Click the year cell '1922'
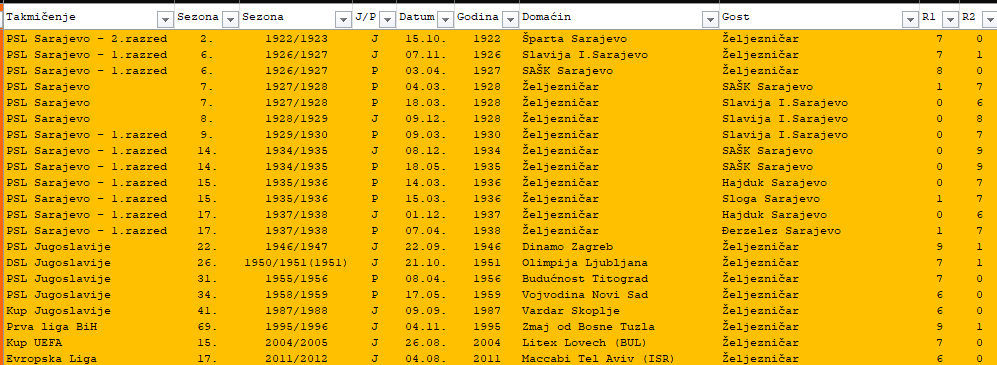Viewport: 997px width, 365px height. pyautogui.click(x=486, y=39)
